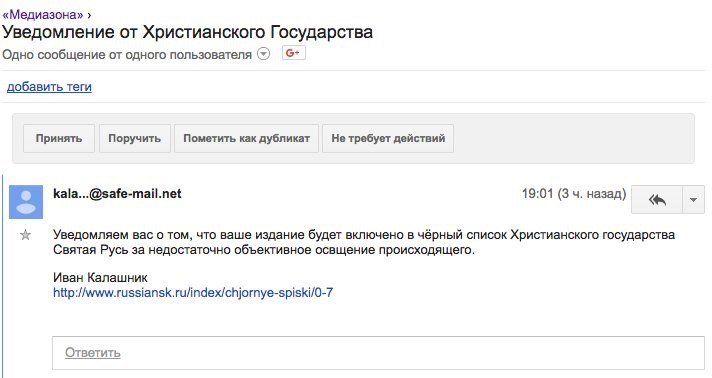Image resolution: width=712 pixels, height=378 pixels.
Task: Click the signature «Иван Калашник»
Action: coord(100,277)
